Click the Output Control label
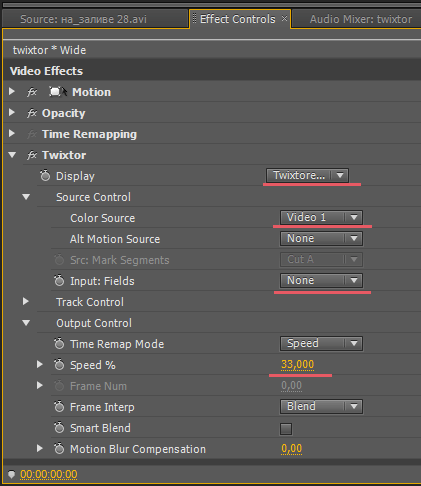421x486 pixels. (x=94, y=323)
